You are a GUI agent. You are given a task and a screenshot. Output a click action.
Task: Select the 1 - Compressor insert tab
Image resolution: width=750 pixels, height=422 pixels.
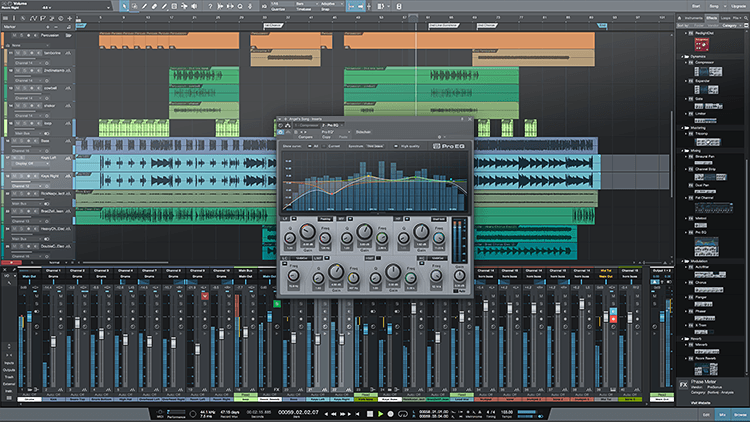[307, 125]
